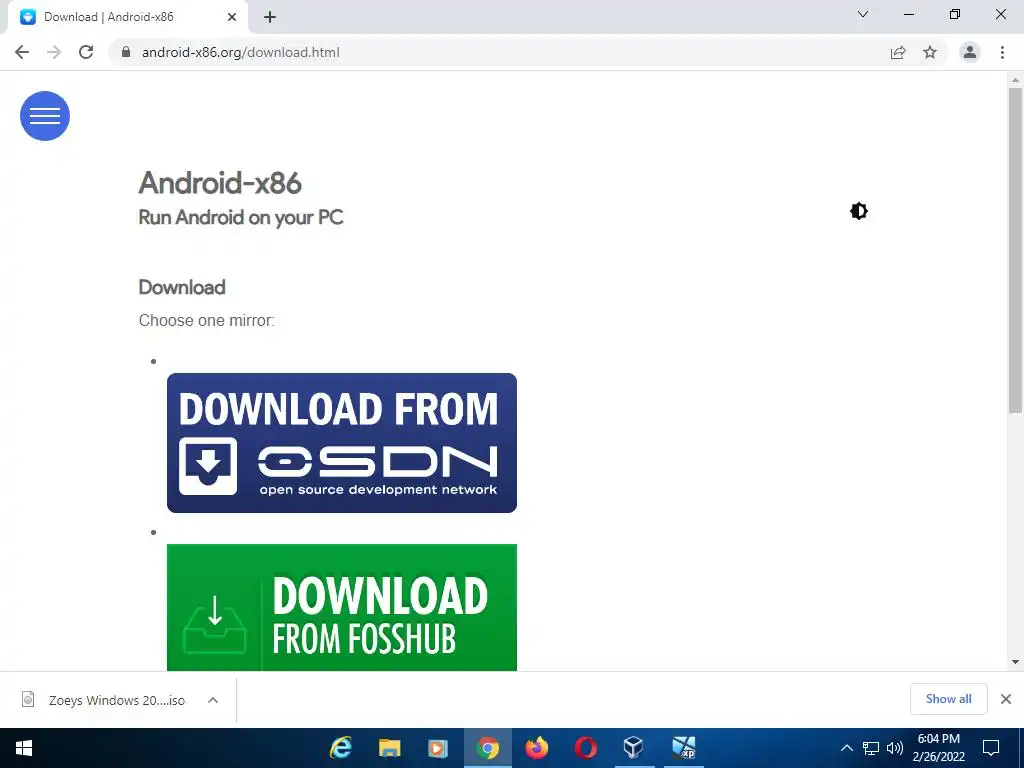Click the Android-x86 site title
Viewport: 1024px width, 768px height.
220,183
